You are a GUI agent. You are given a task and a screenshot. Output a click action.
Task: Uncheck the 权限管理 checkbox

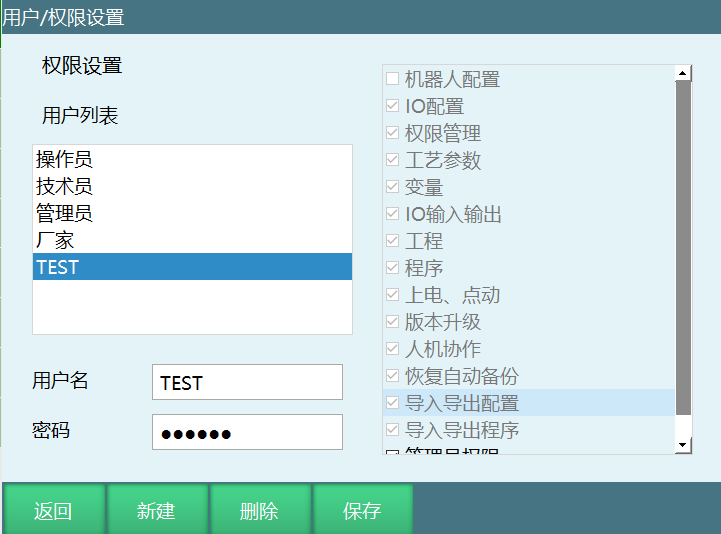tap(393, 133)
